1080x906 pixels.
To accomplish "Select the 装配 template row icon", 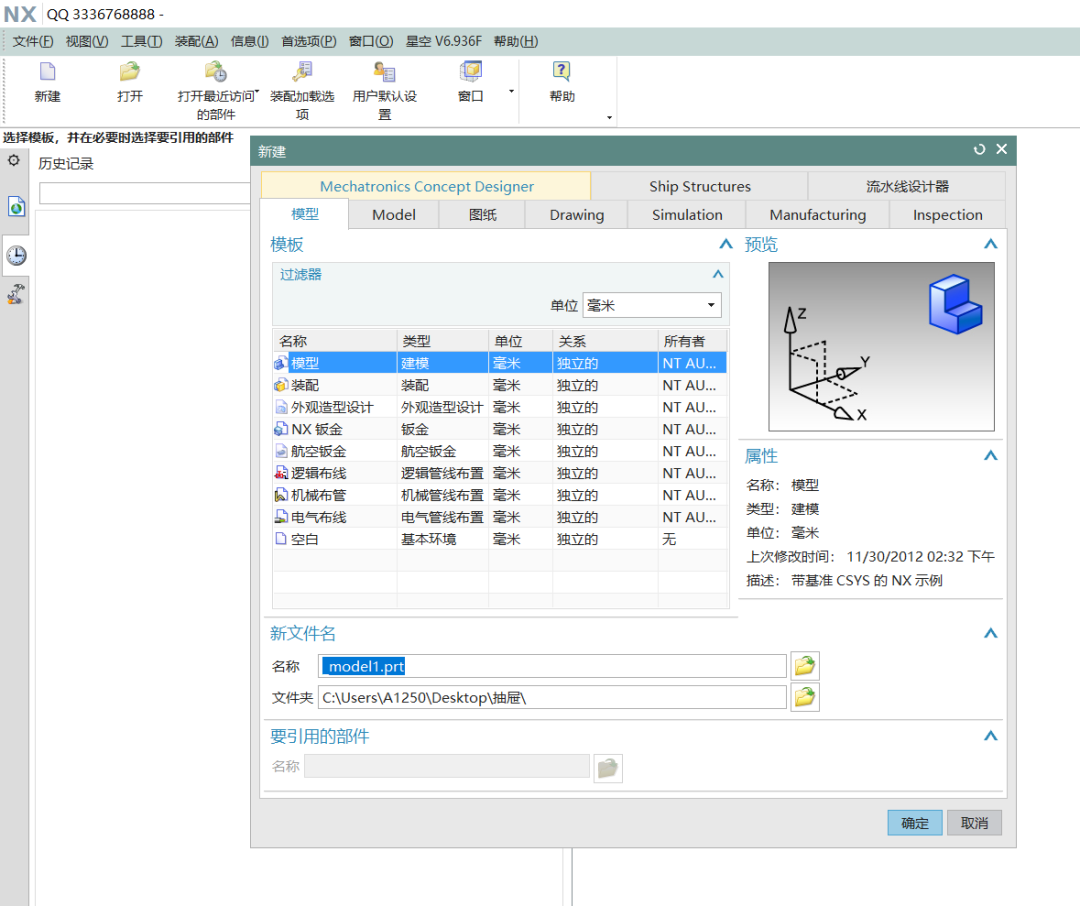I will [x=280, y=385].
